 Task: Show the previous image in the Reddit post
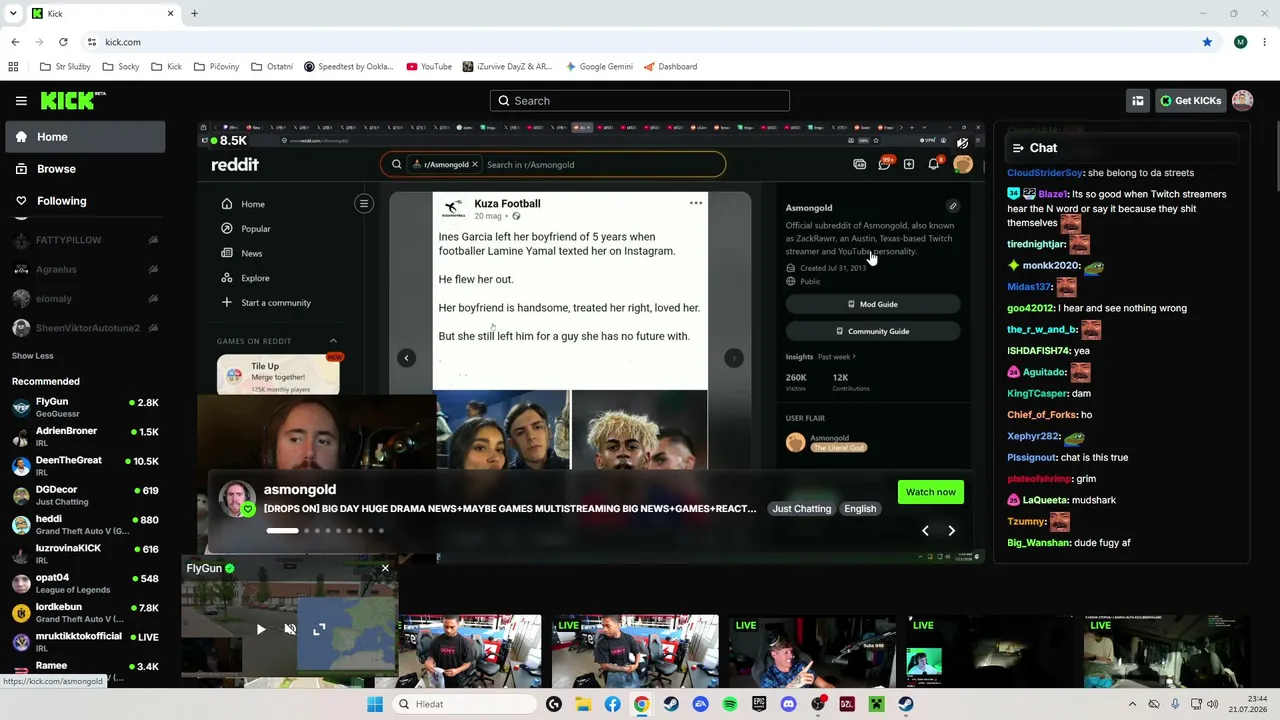click(406, 358)
